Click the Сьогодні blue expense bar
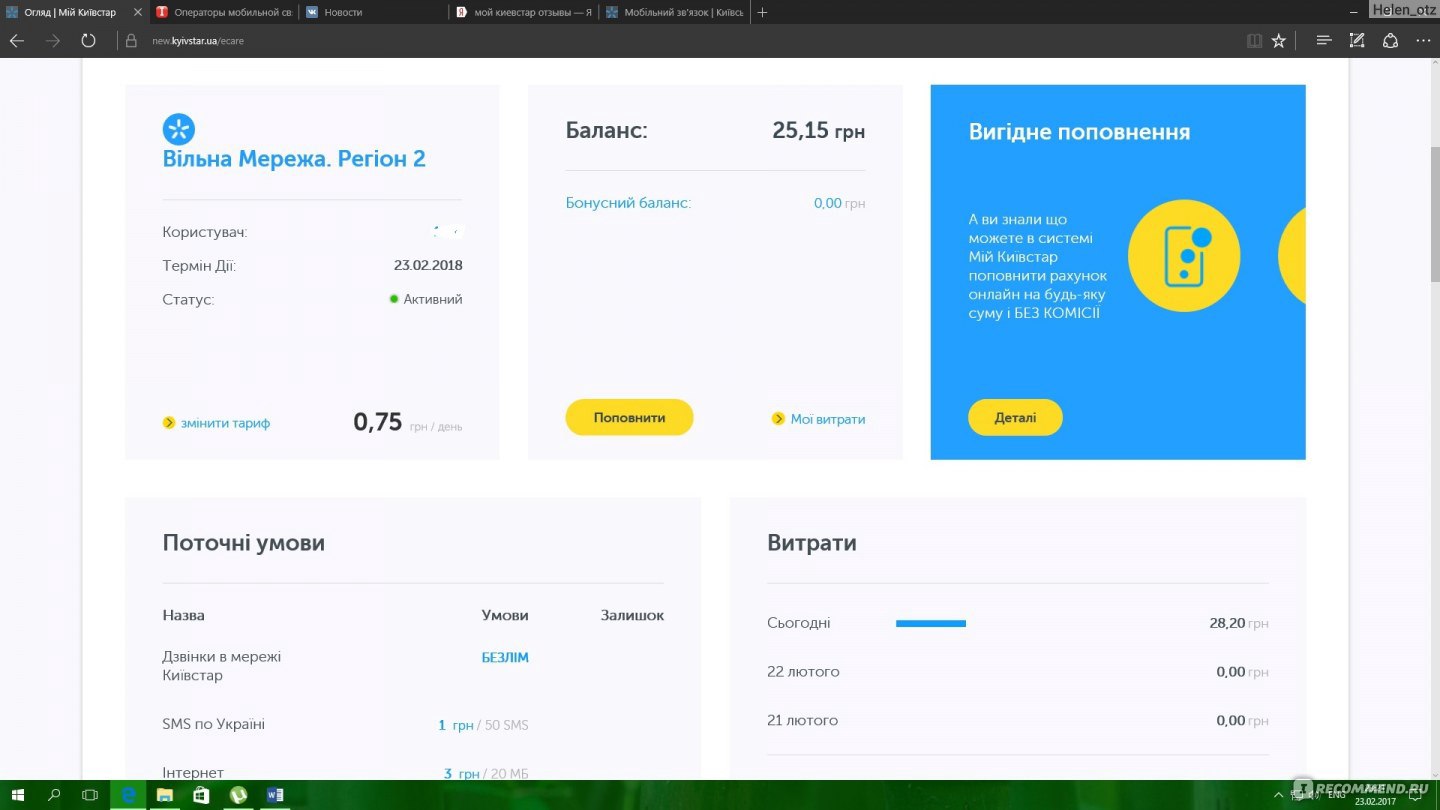1440x810 pixels. tap(931, 623)
